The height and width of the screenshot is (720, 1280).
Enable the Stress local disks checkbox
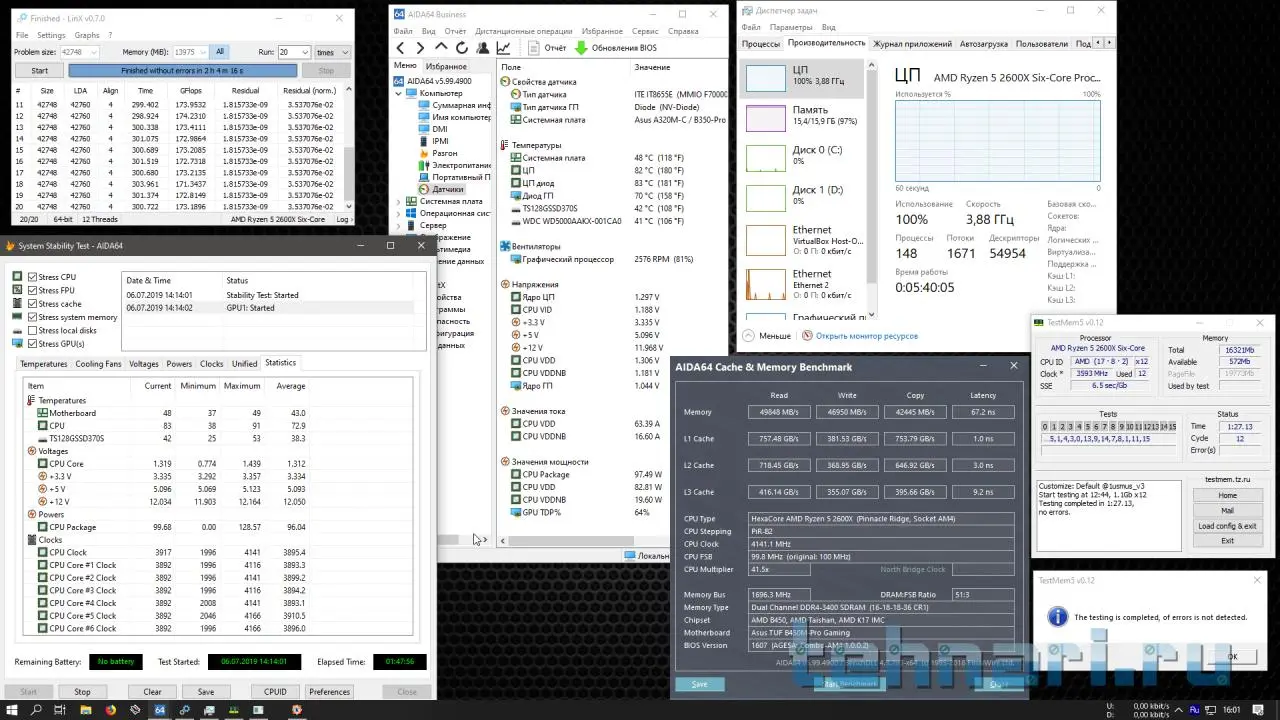33,330
